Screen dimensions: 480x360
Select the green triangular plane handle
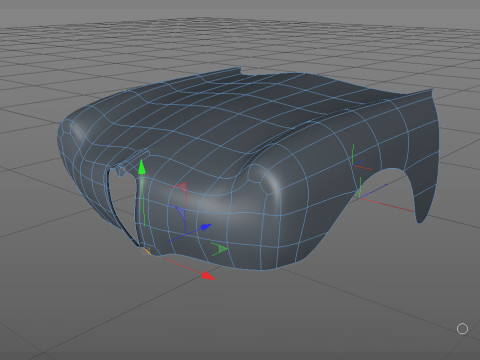pos(220,249)
